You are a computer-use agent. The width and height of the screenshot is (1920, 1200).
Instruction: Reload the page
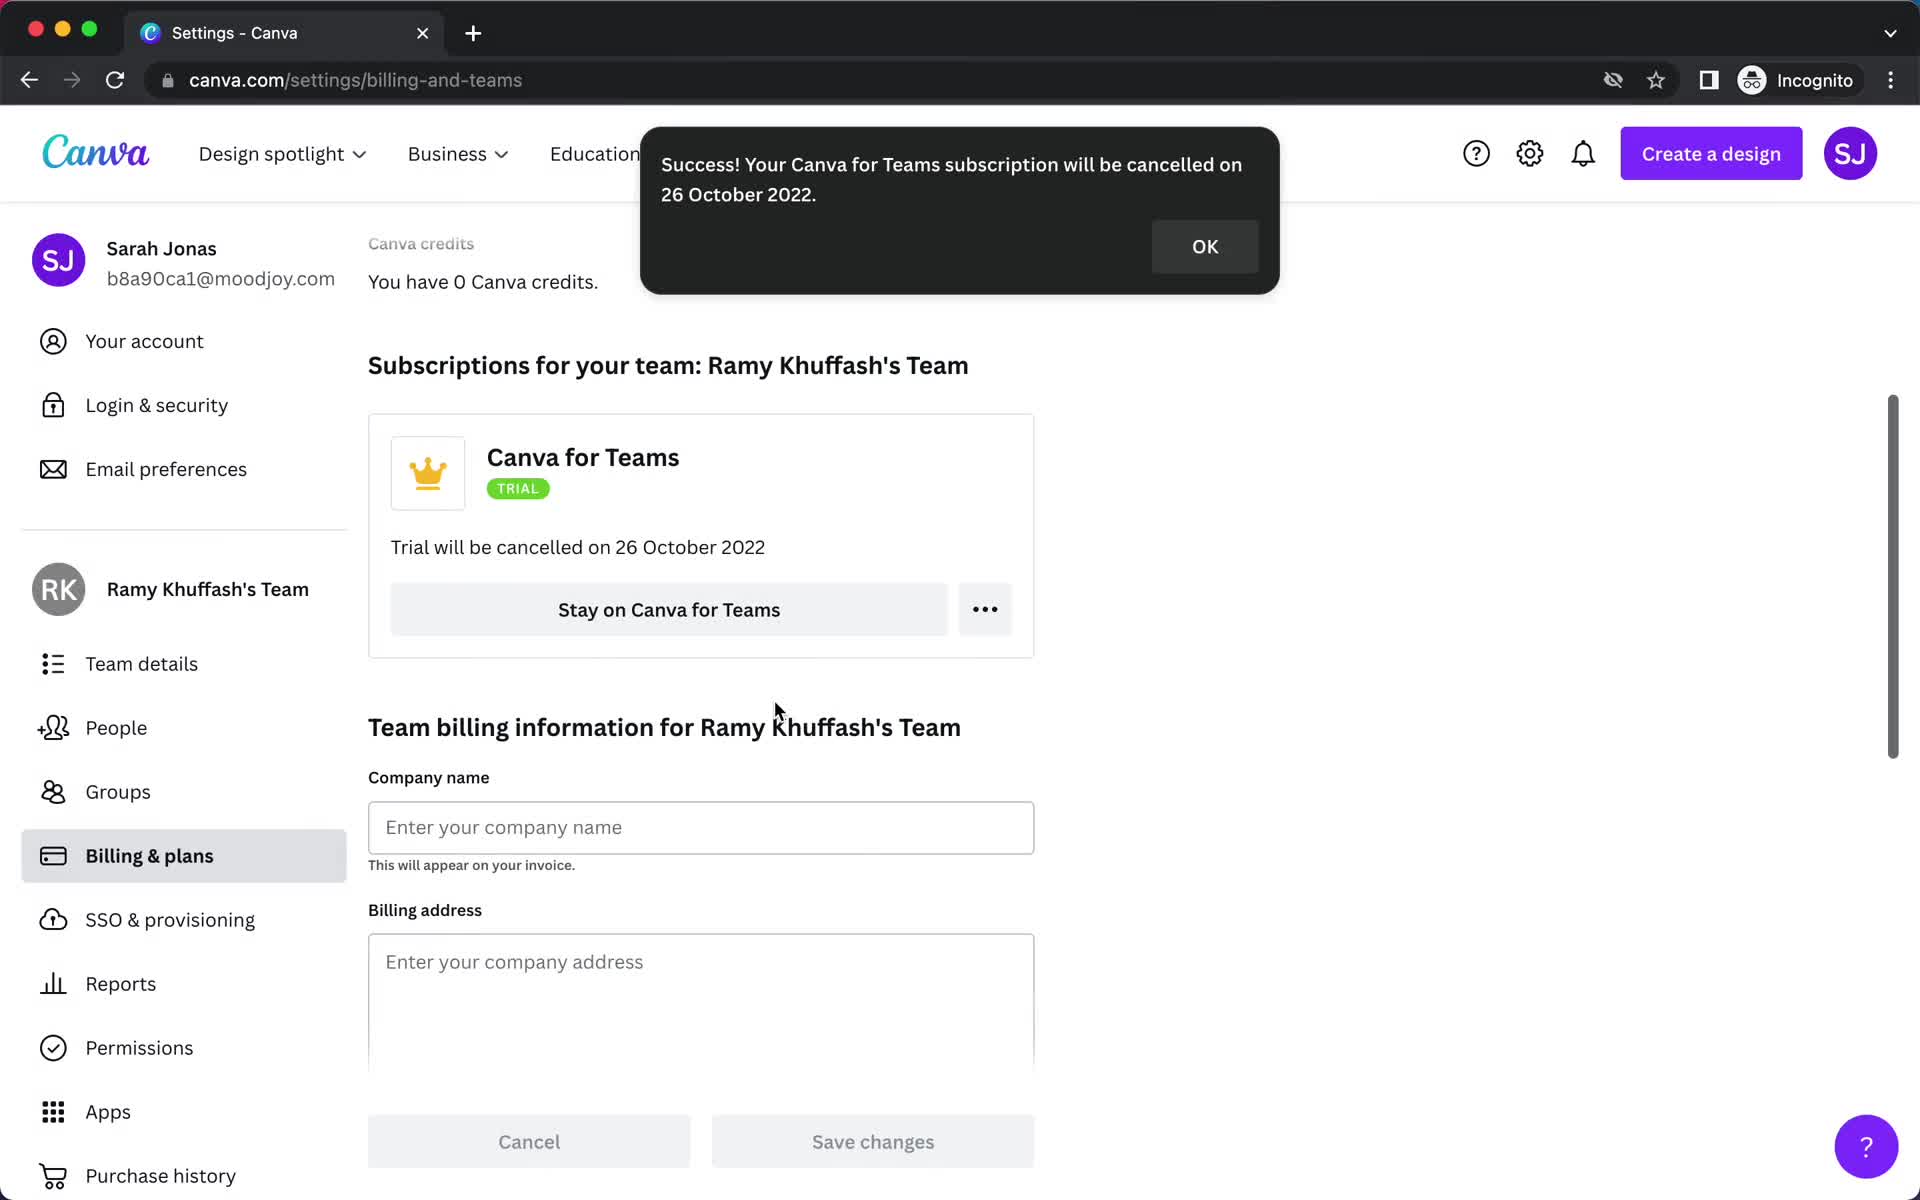click(x=115, y=80)
